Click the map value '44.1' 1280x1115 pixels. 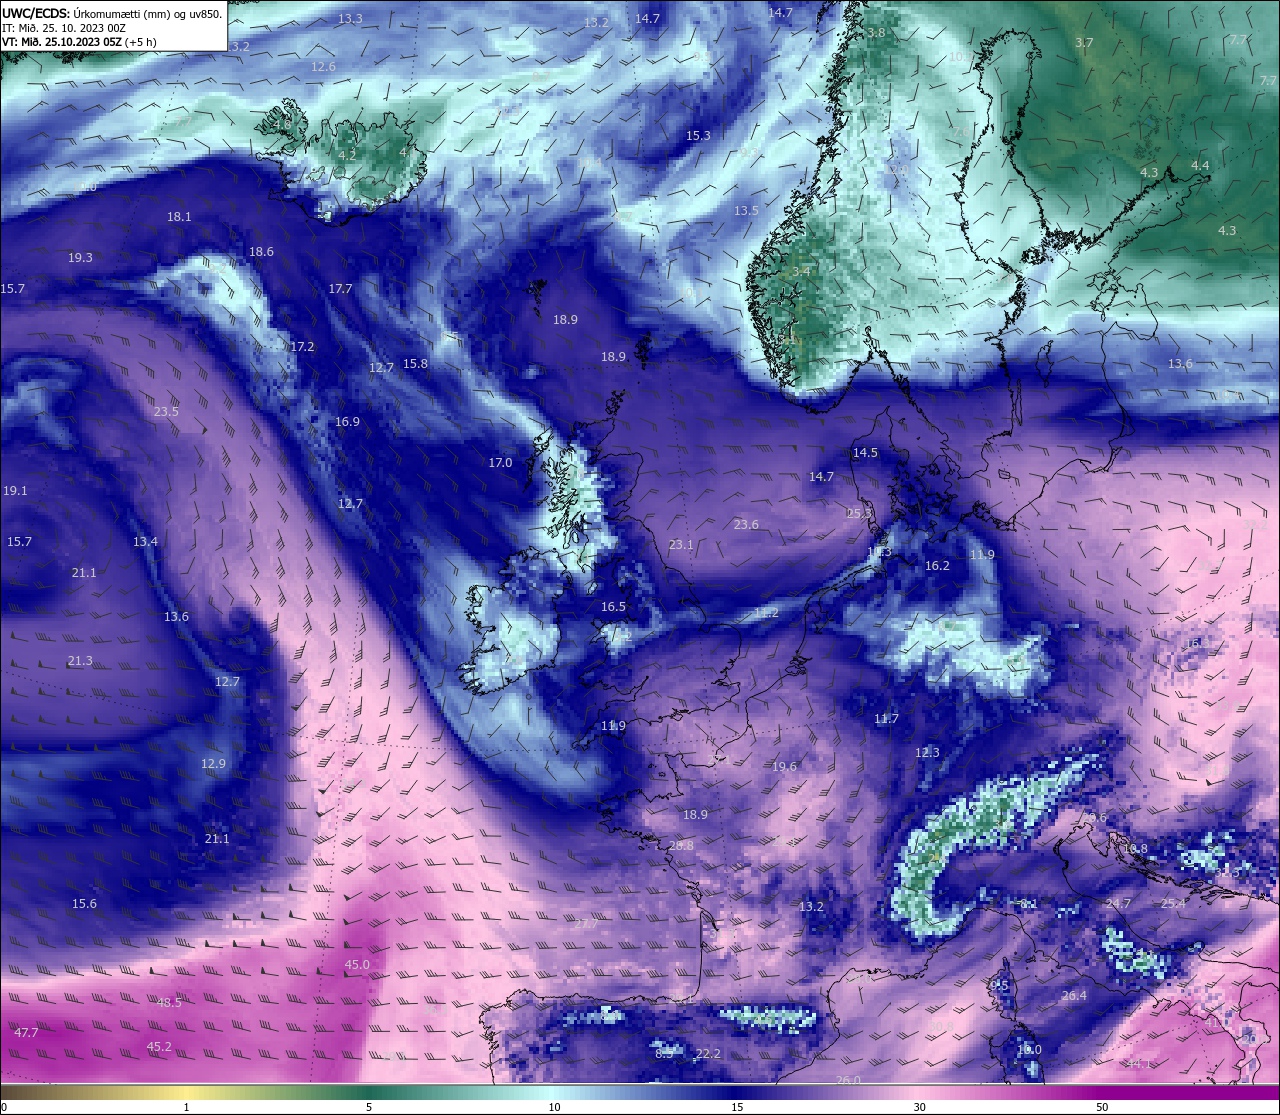1138,1064
